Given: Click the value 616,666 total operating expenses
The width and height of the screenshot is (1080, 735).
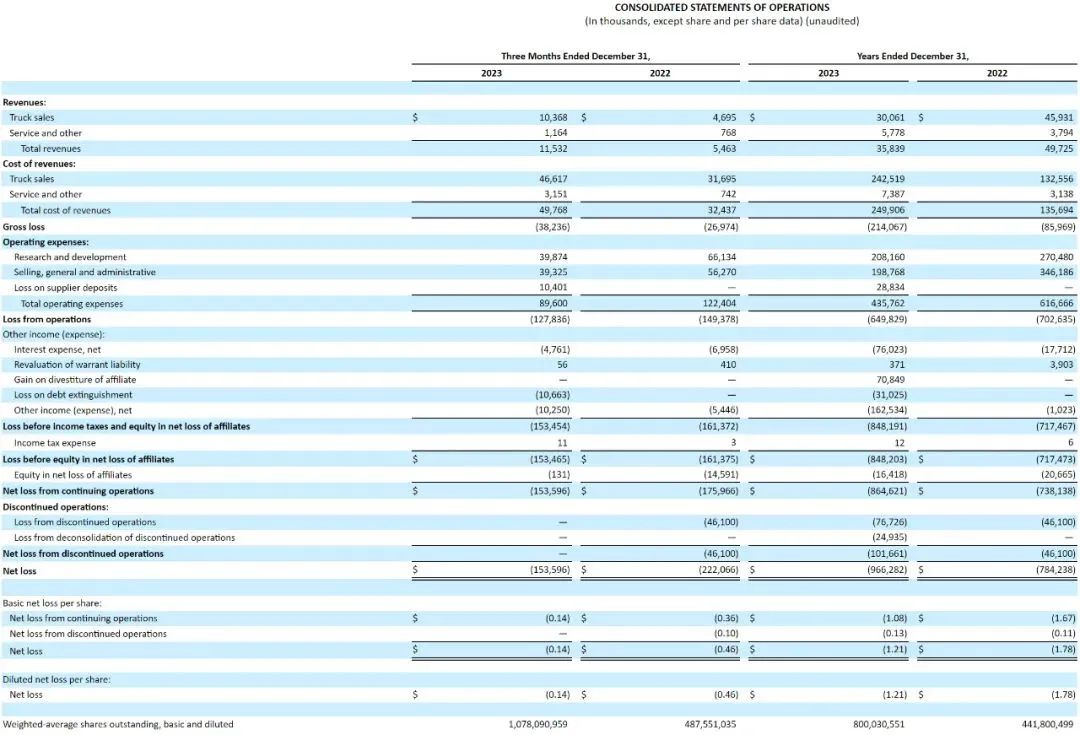Looking at the screenshot, I should click(1057, 303).
